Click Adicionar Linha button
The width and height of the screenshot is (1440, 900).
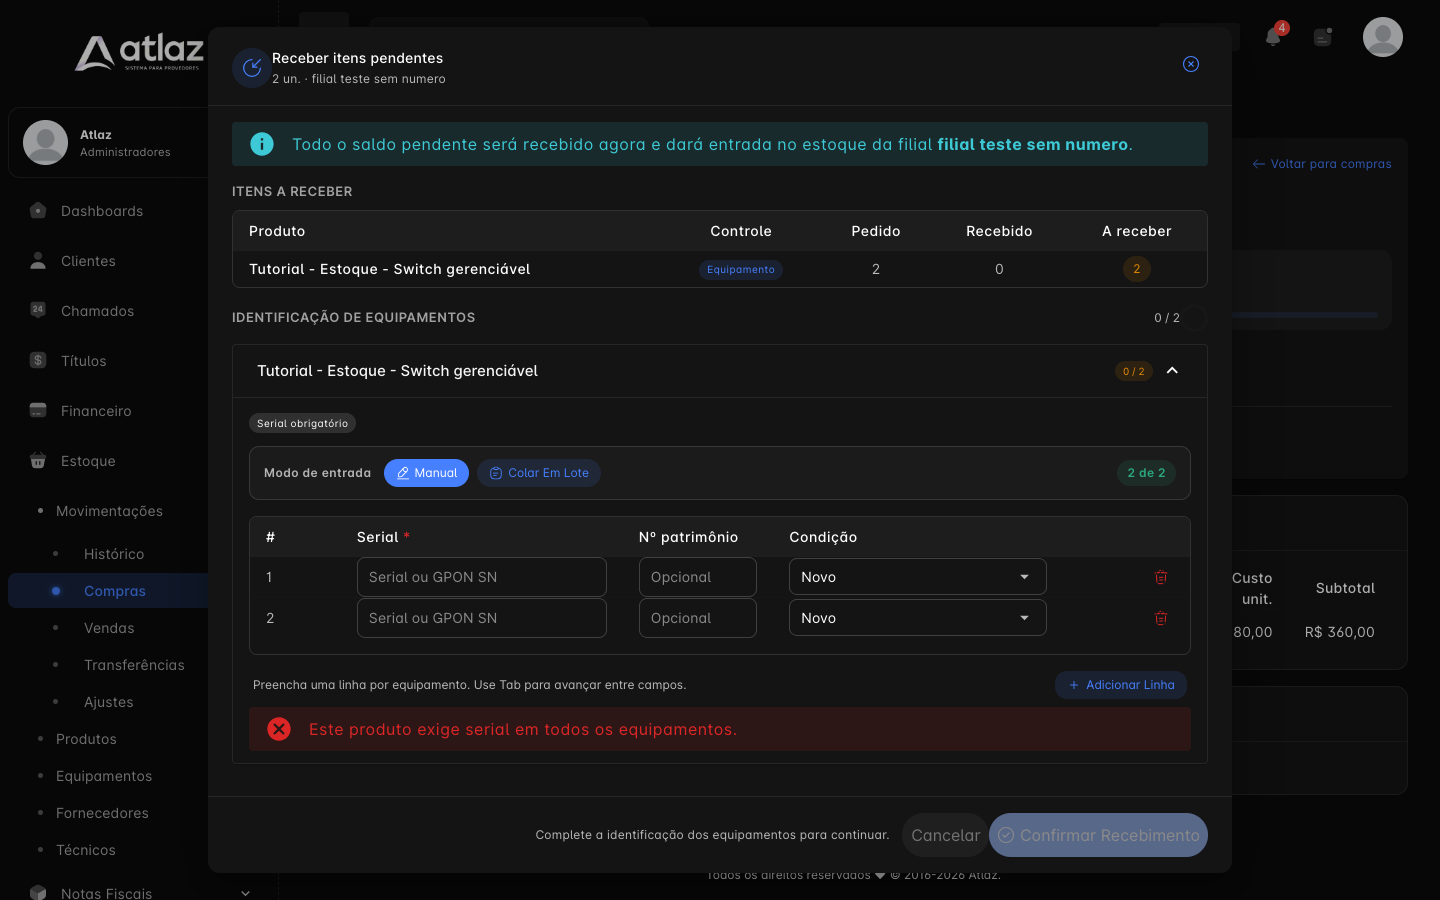click(1121, 685)
